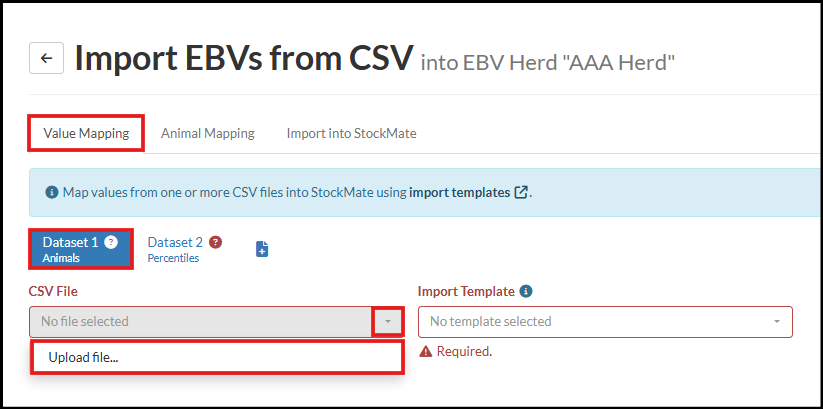Click the Import Template dropdown arrow
This screenshot has width=823, height=409.
click(x=777, y=321)
